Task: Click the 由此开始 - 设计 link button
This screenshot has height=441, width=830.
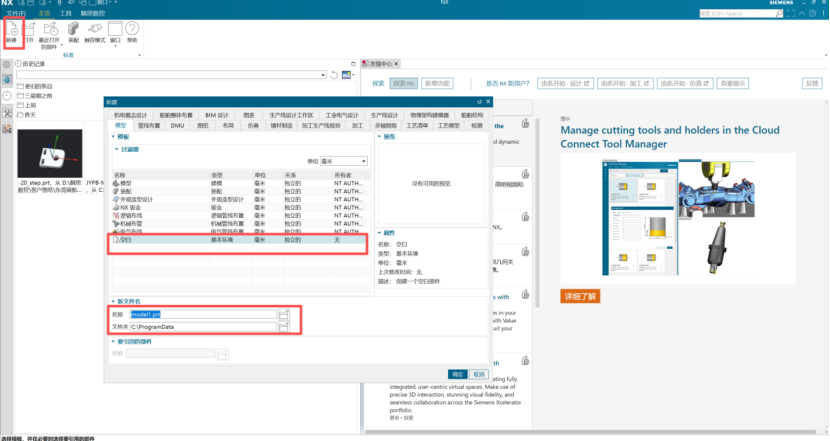Action: [566, 83]
